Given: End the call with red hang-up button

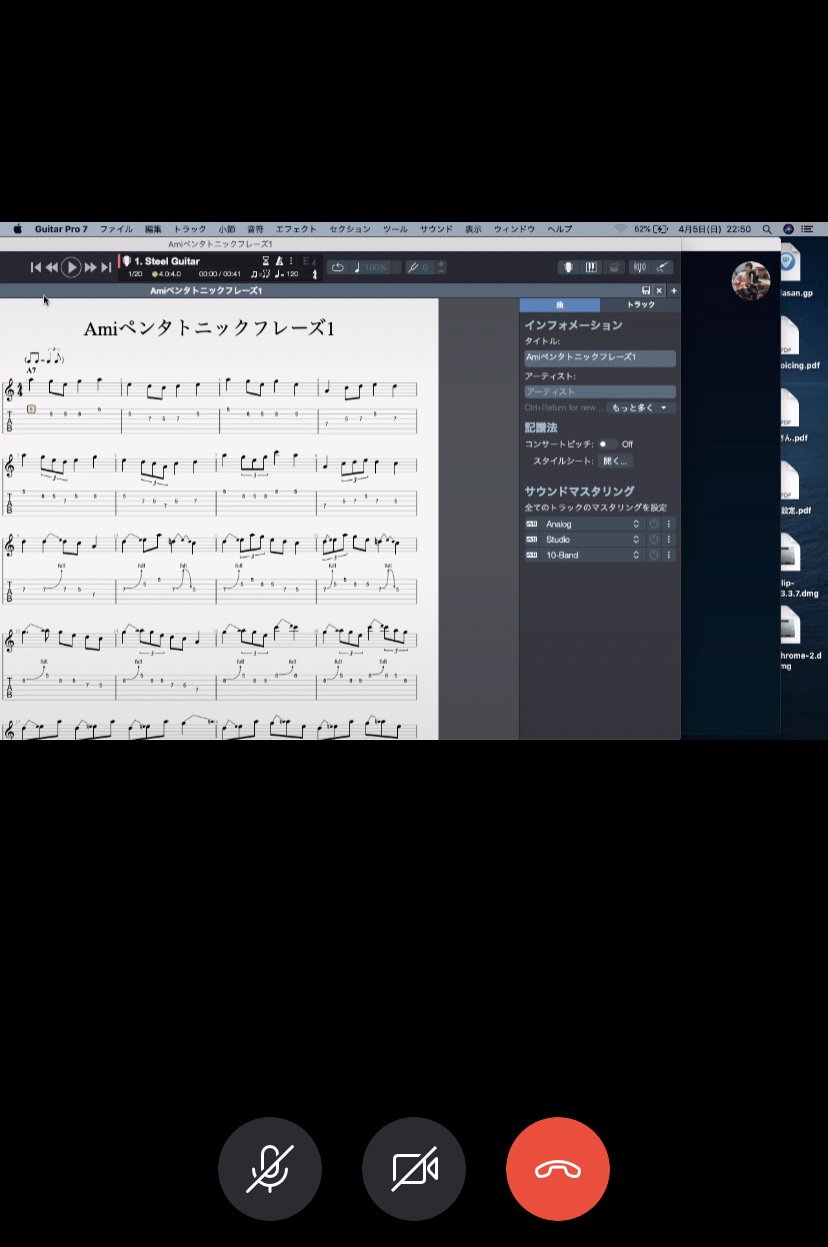Looking at the screenshot, I should coord(558,1169).
